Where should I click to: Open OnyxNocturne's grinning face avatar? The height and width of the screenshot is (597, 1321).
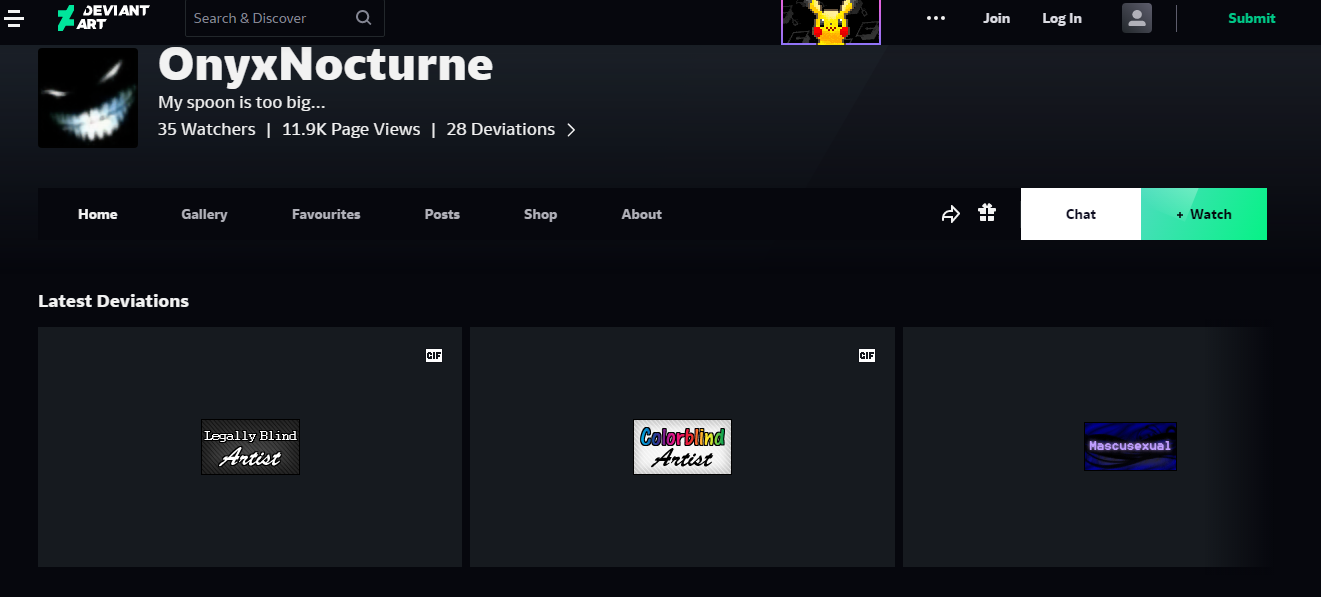[x=88, y=97]
